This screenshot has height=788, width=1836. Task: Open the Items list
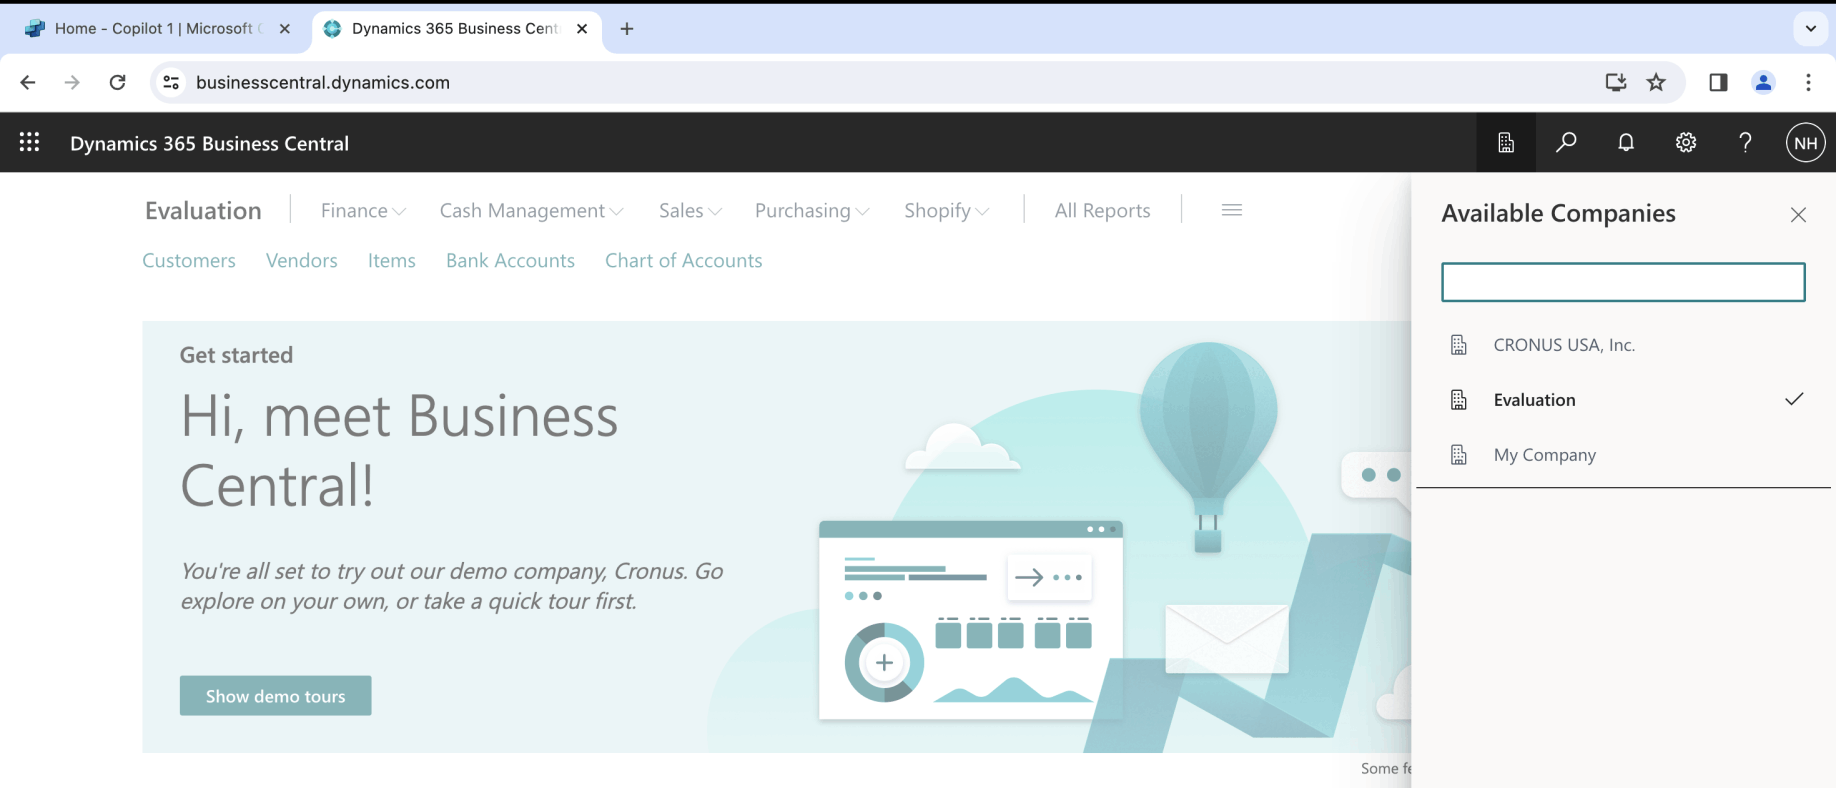(x=392, y=260)
